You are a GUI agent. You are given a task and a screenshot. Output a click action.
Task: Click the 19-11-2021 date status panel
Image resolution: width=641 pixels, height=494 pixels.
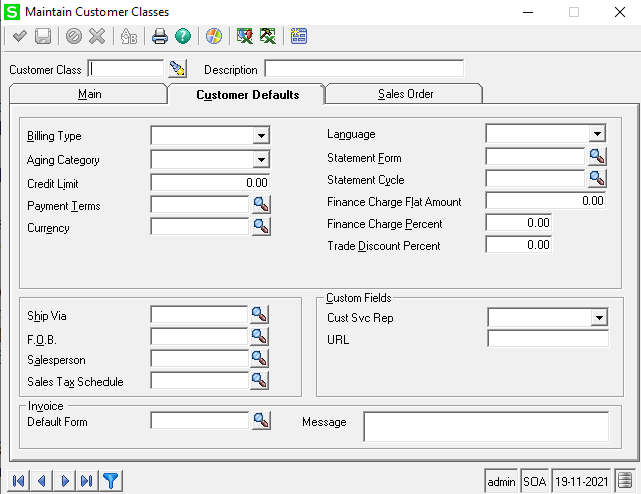point(581,481)
